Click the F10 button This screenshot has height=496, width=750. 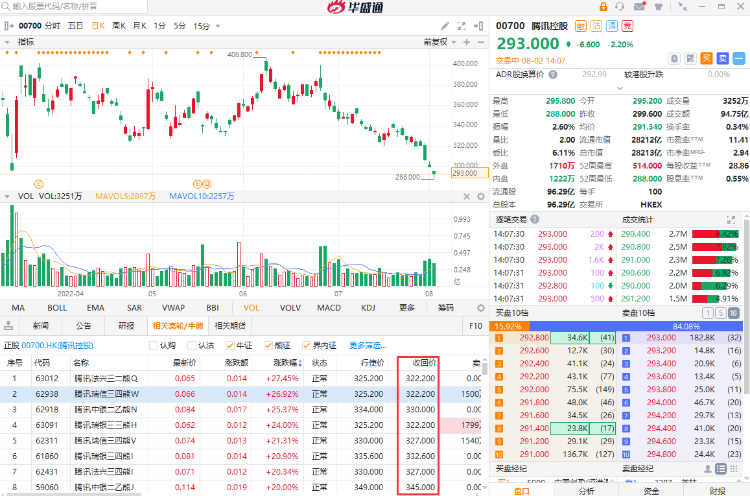(x=475, y=326)
